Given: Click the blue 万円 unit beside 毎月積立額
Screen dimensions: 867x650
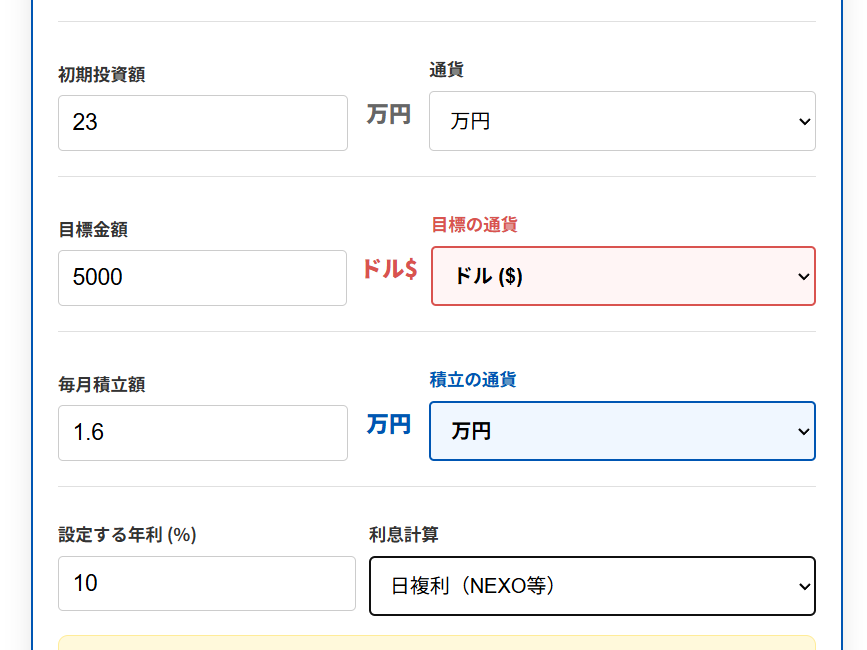Looking at the screenshot, I should [388, 424].
